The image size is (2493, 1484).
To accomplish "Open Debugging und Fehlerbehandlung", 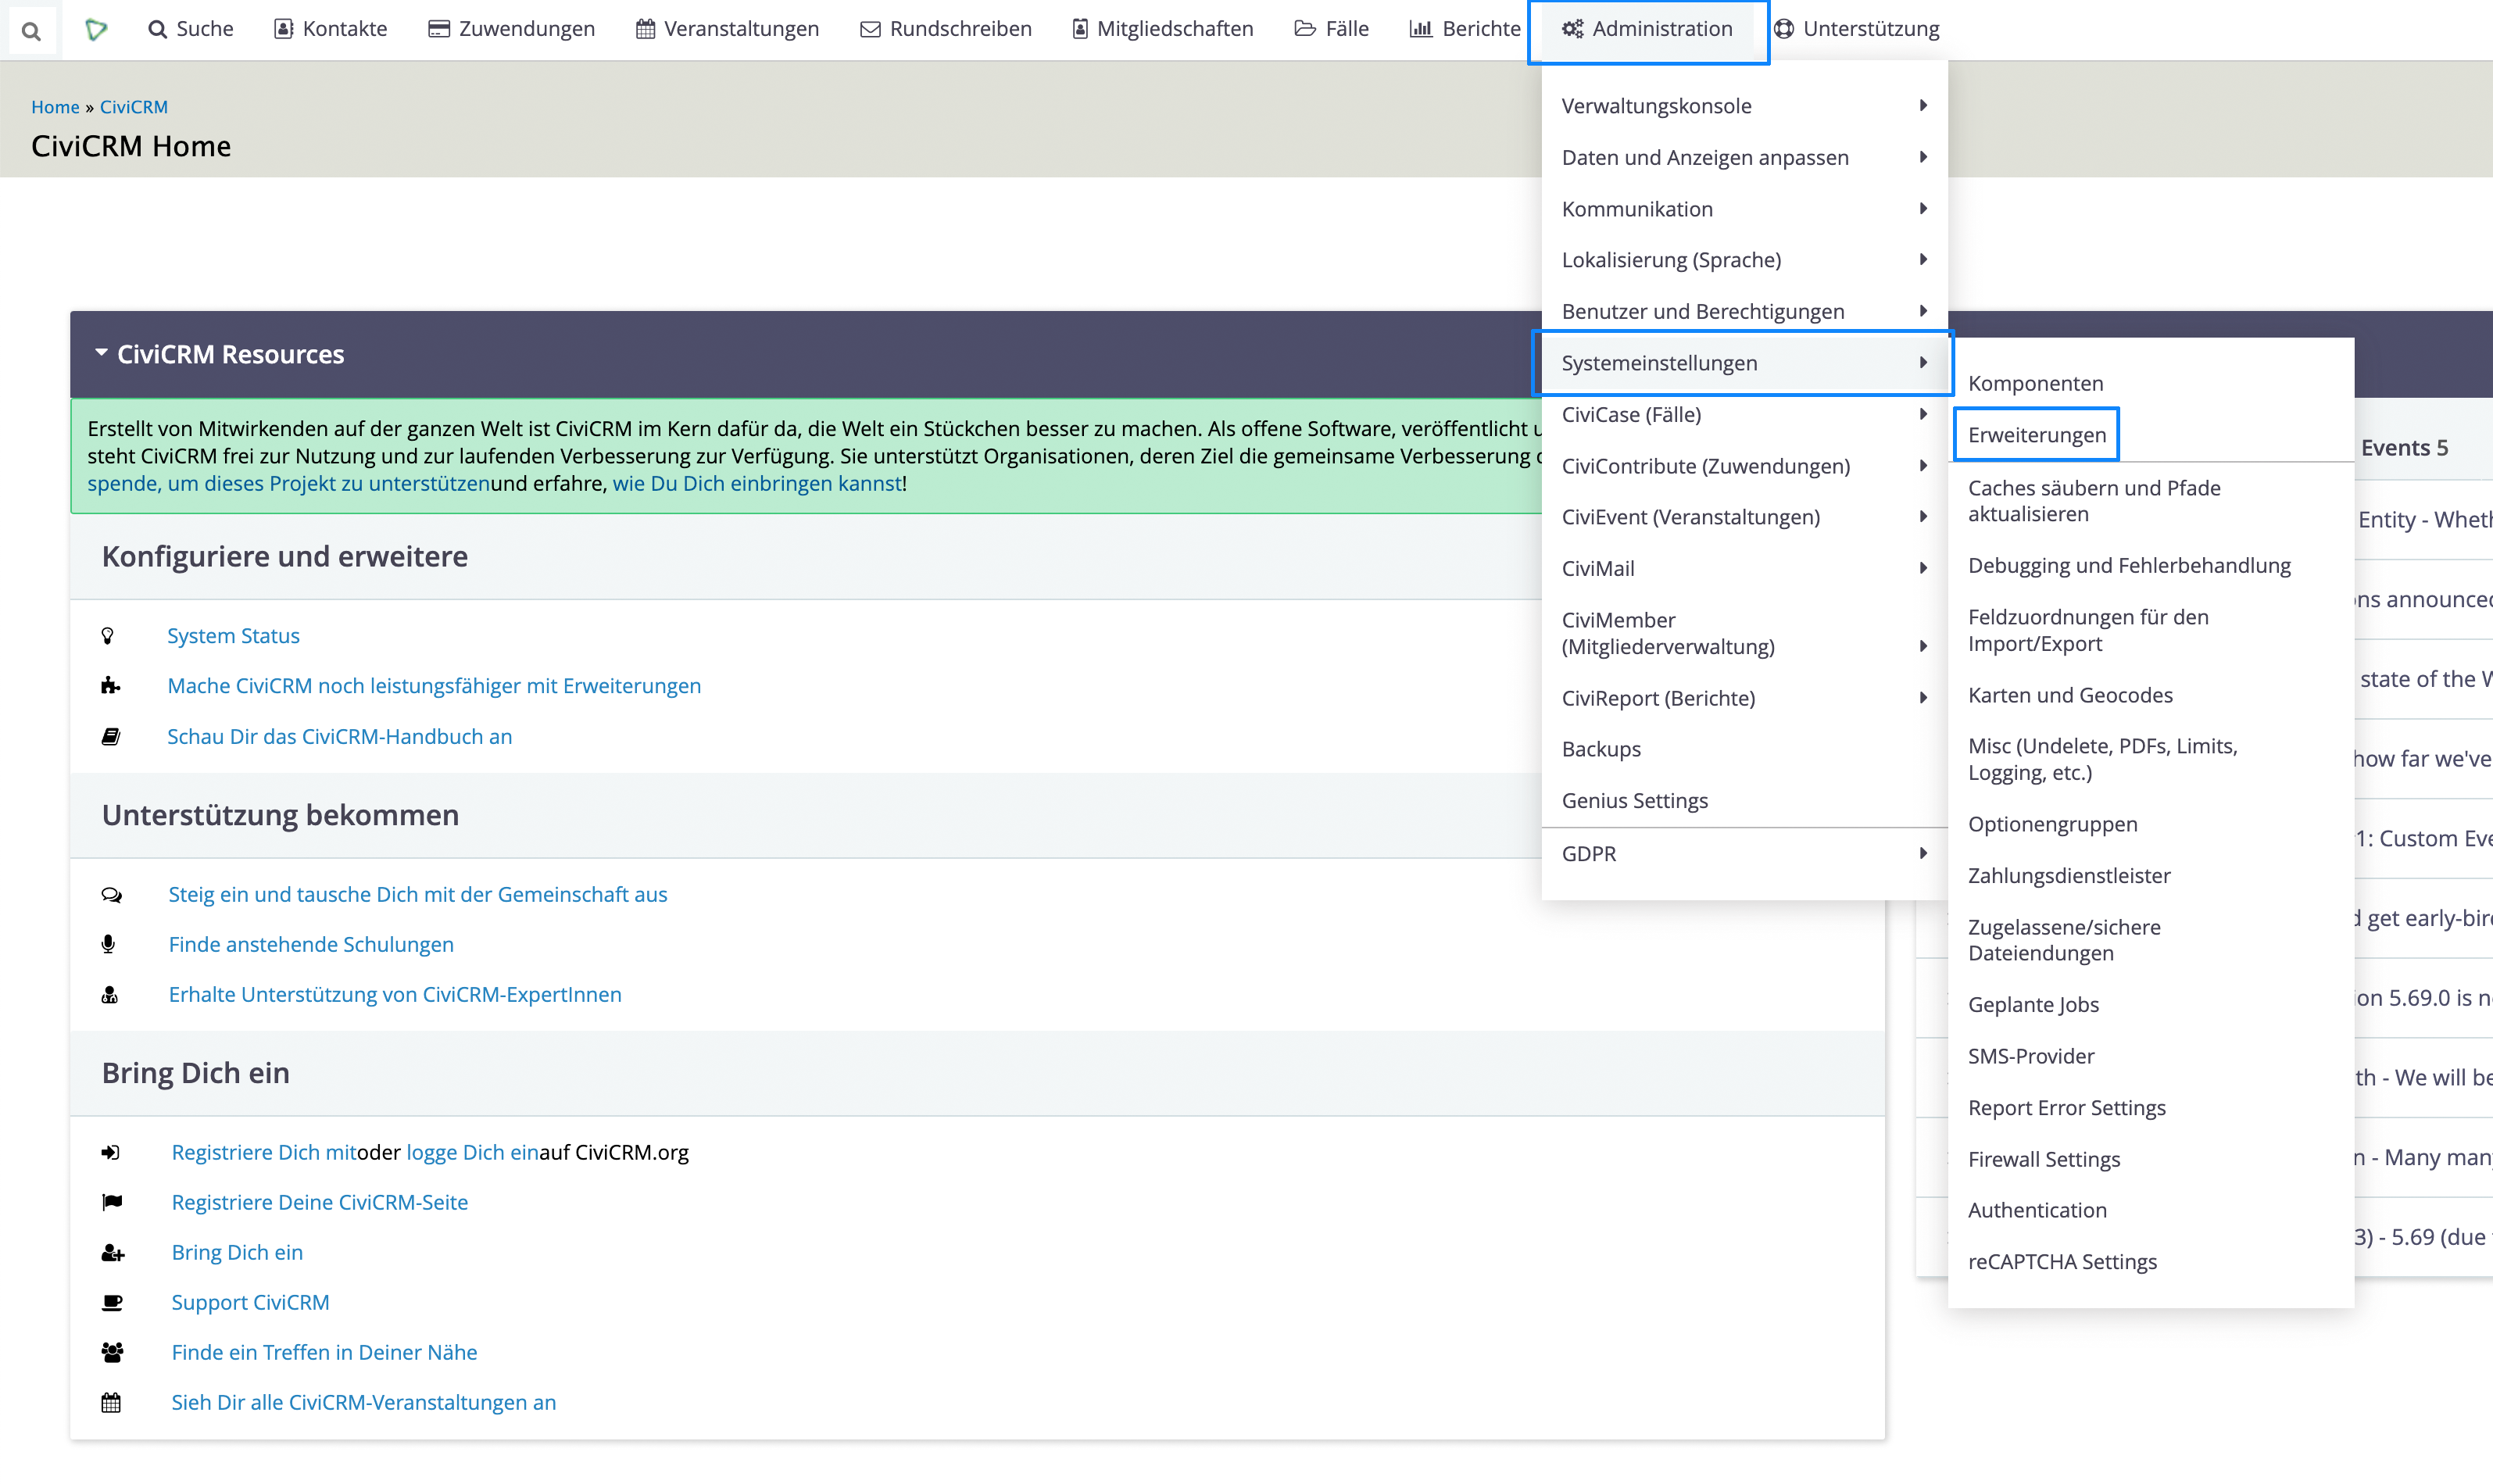I will pos(2150,566).
